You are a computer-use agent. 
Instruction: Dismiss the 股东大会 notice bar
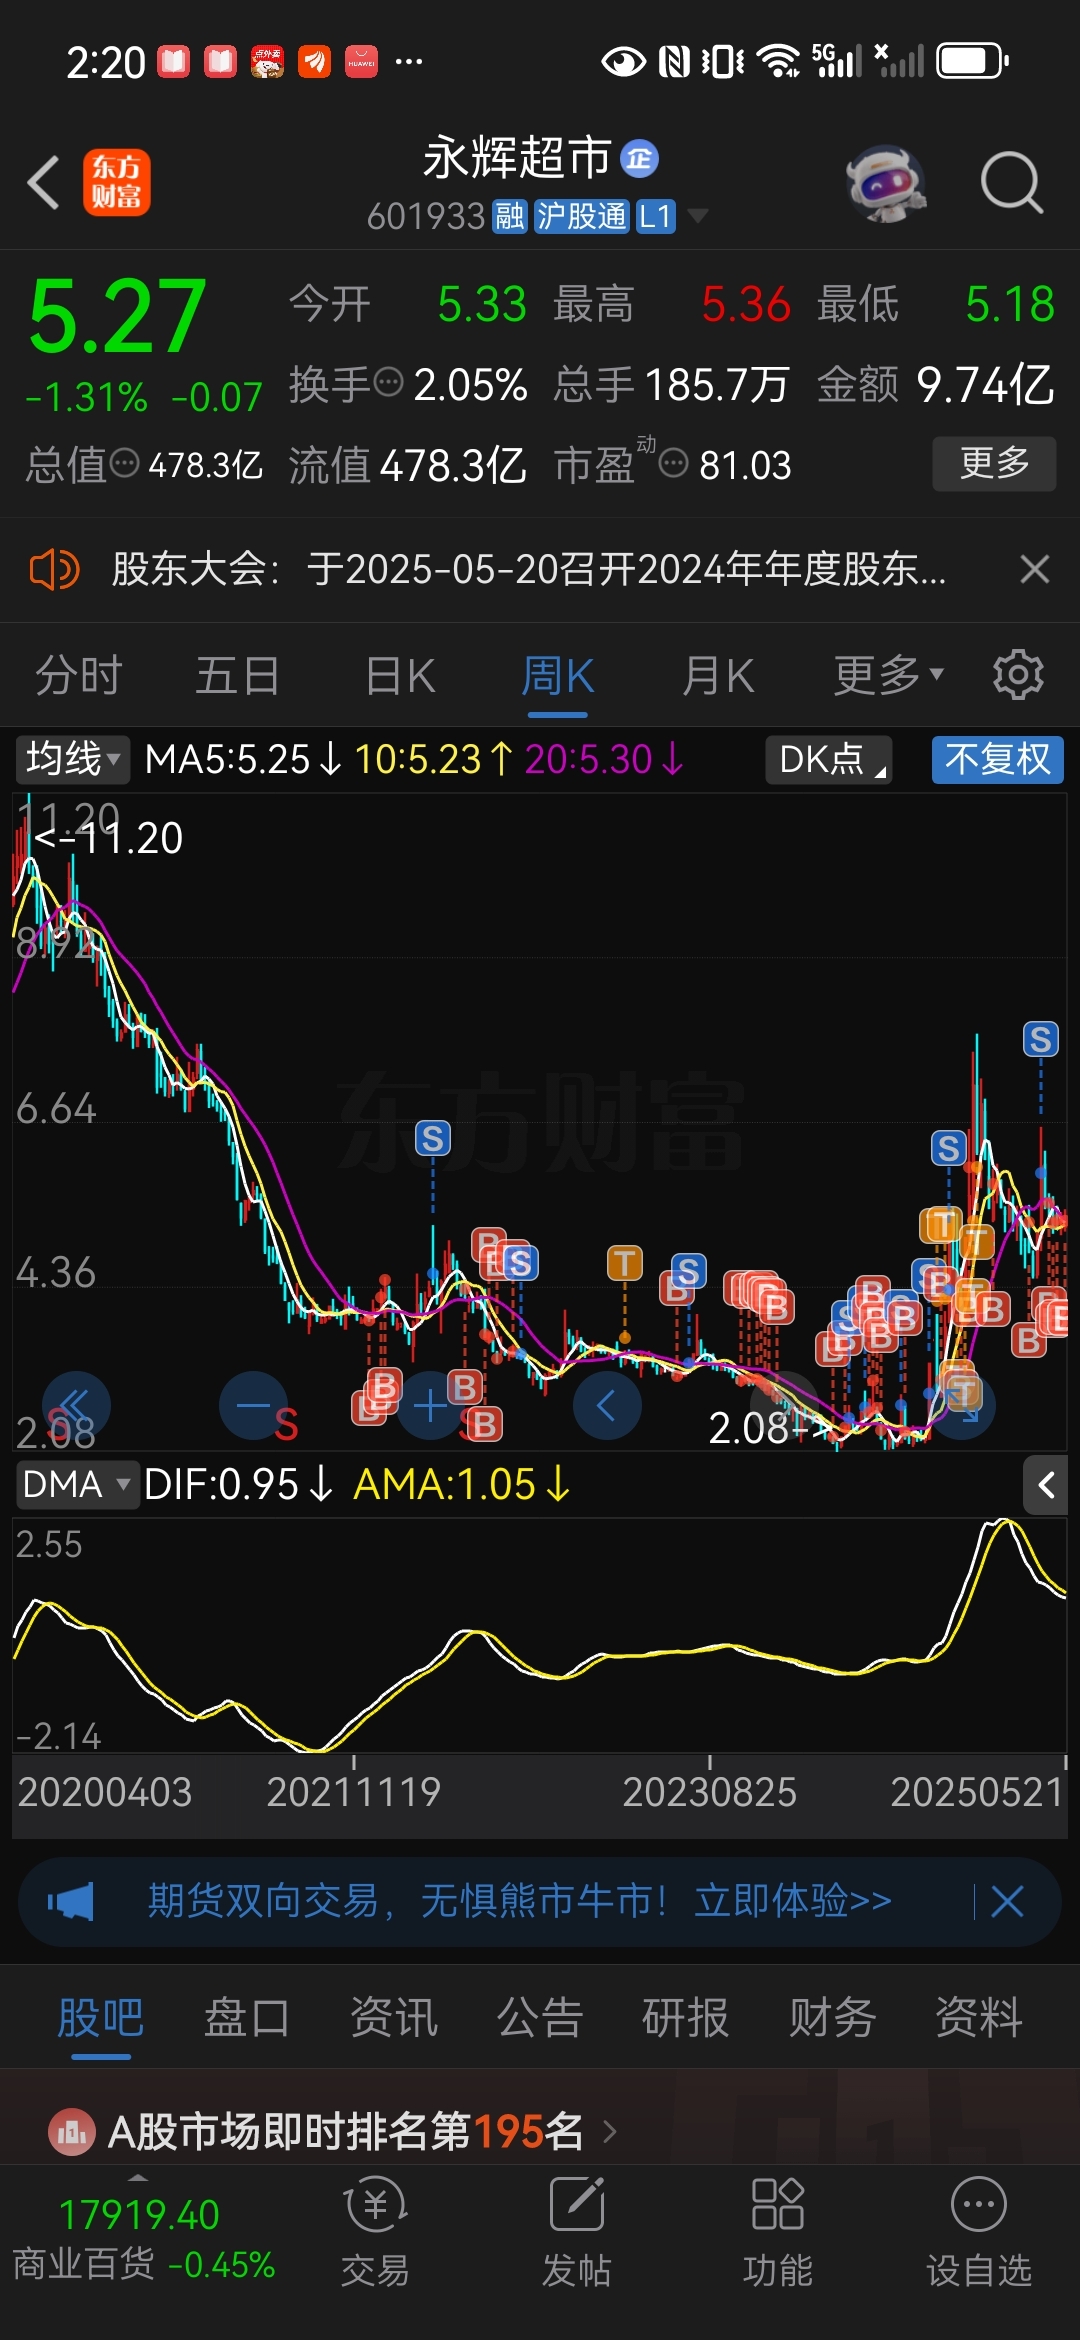[1034, 569]
